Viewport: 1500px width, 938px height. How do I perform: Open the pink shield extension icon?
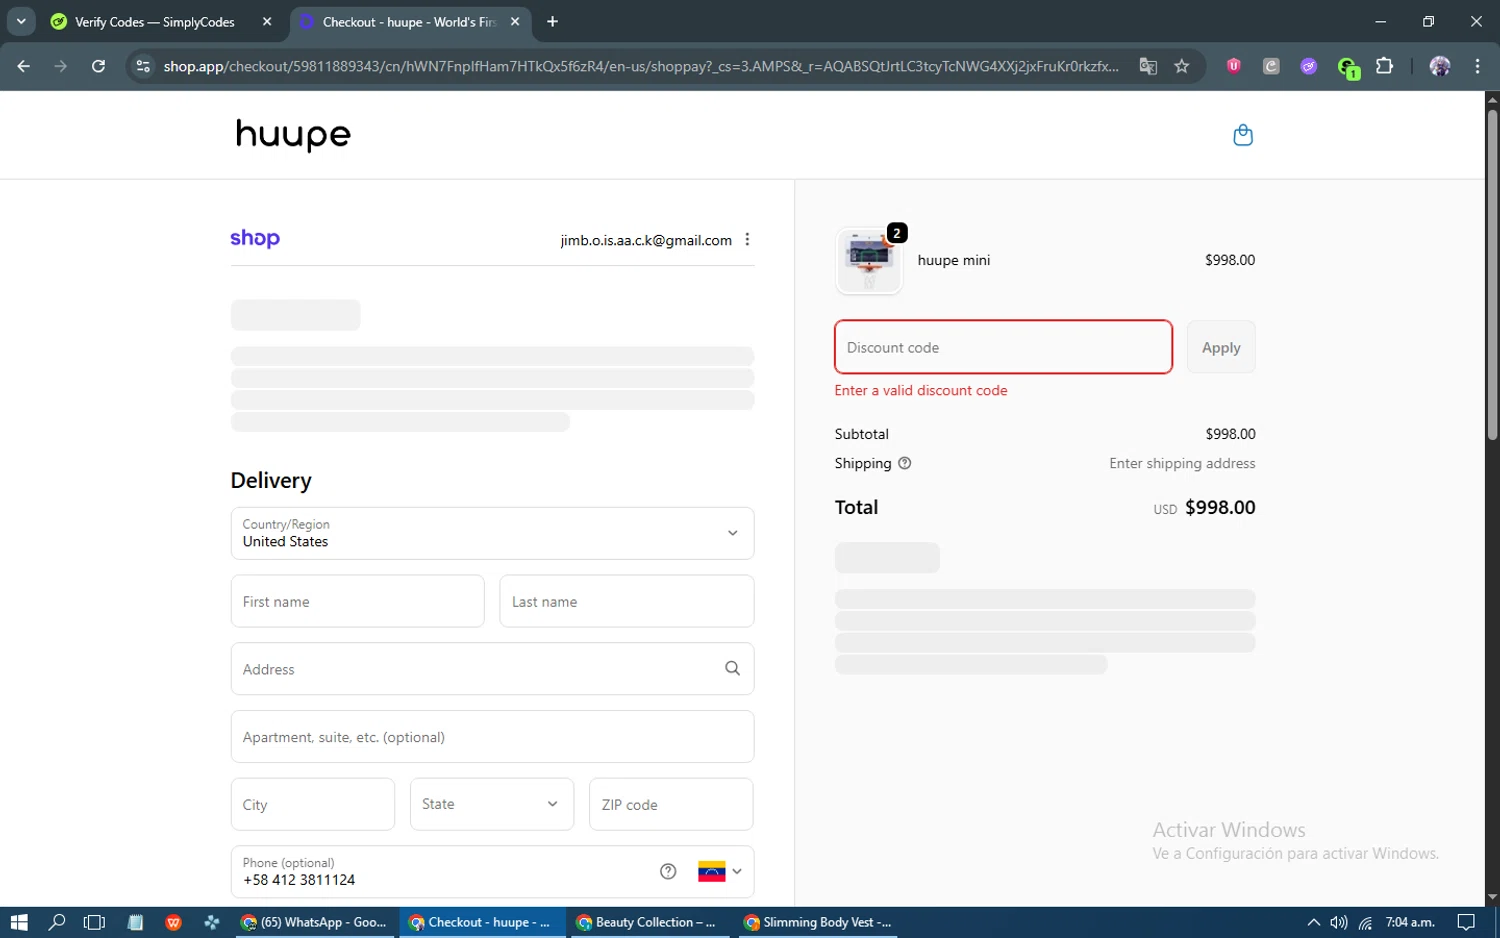click(x=1234, y=66)
